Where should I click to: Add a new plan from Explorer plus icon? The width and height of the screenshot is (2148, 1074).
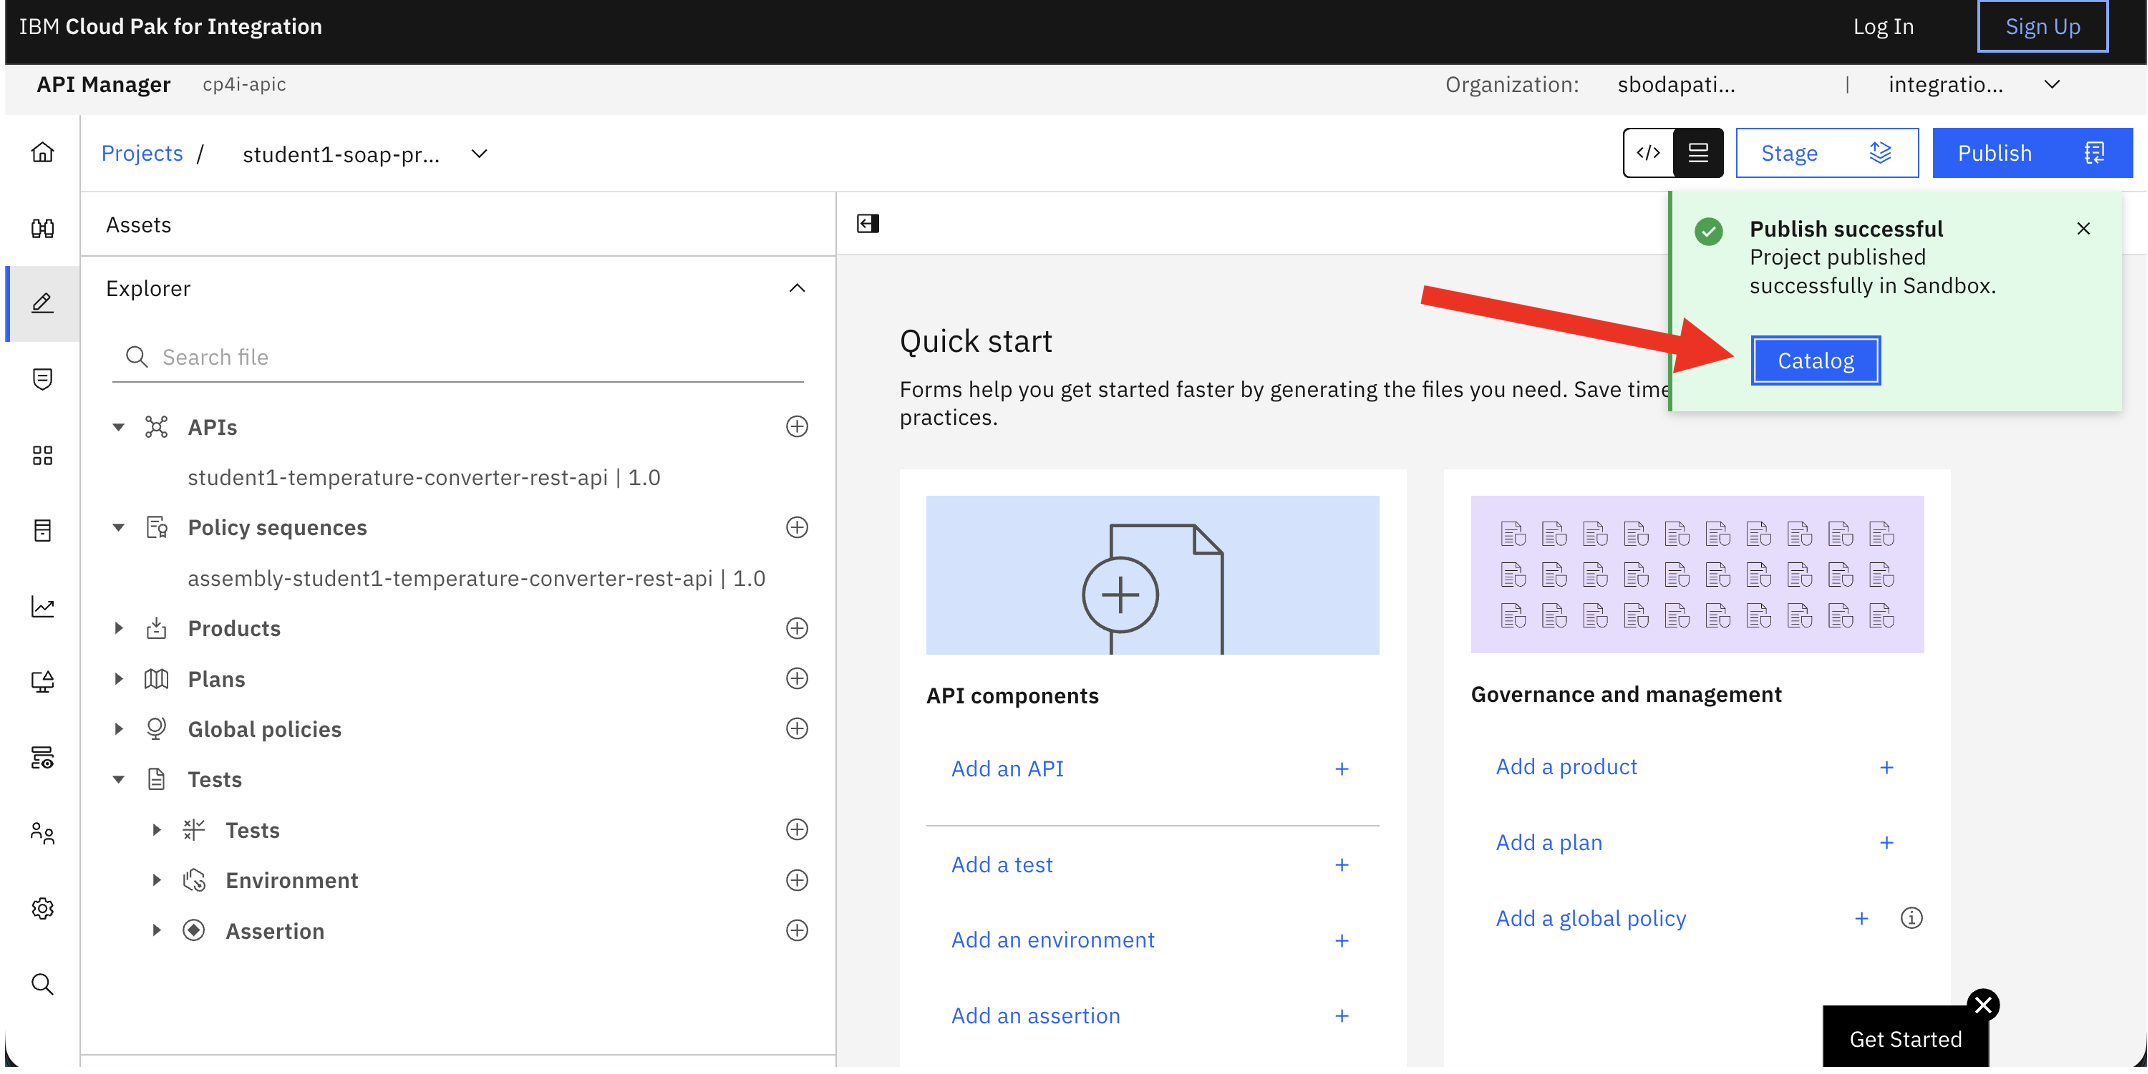point(797,679)
